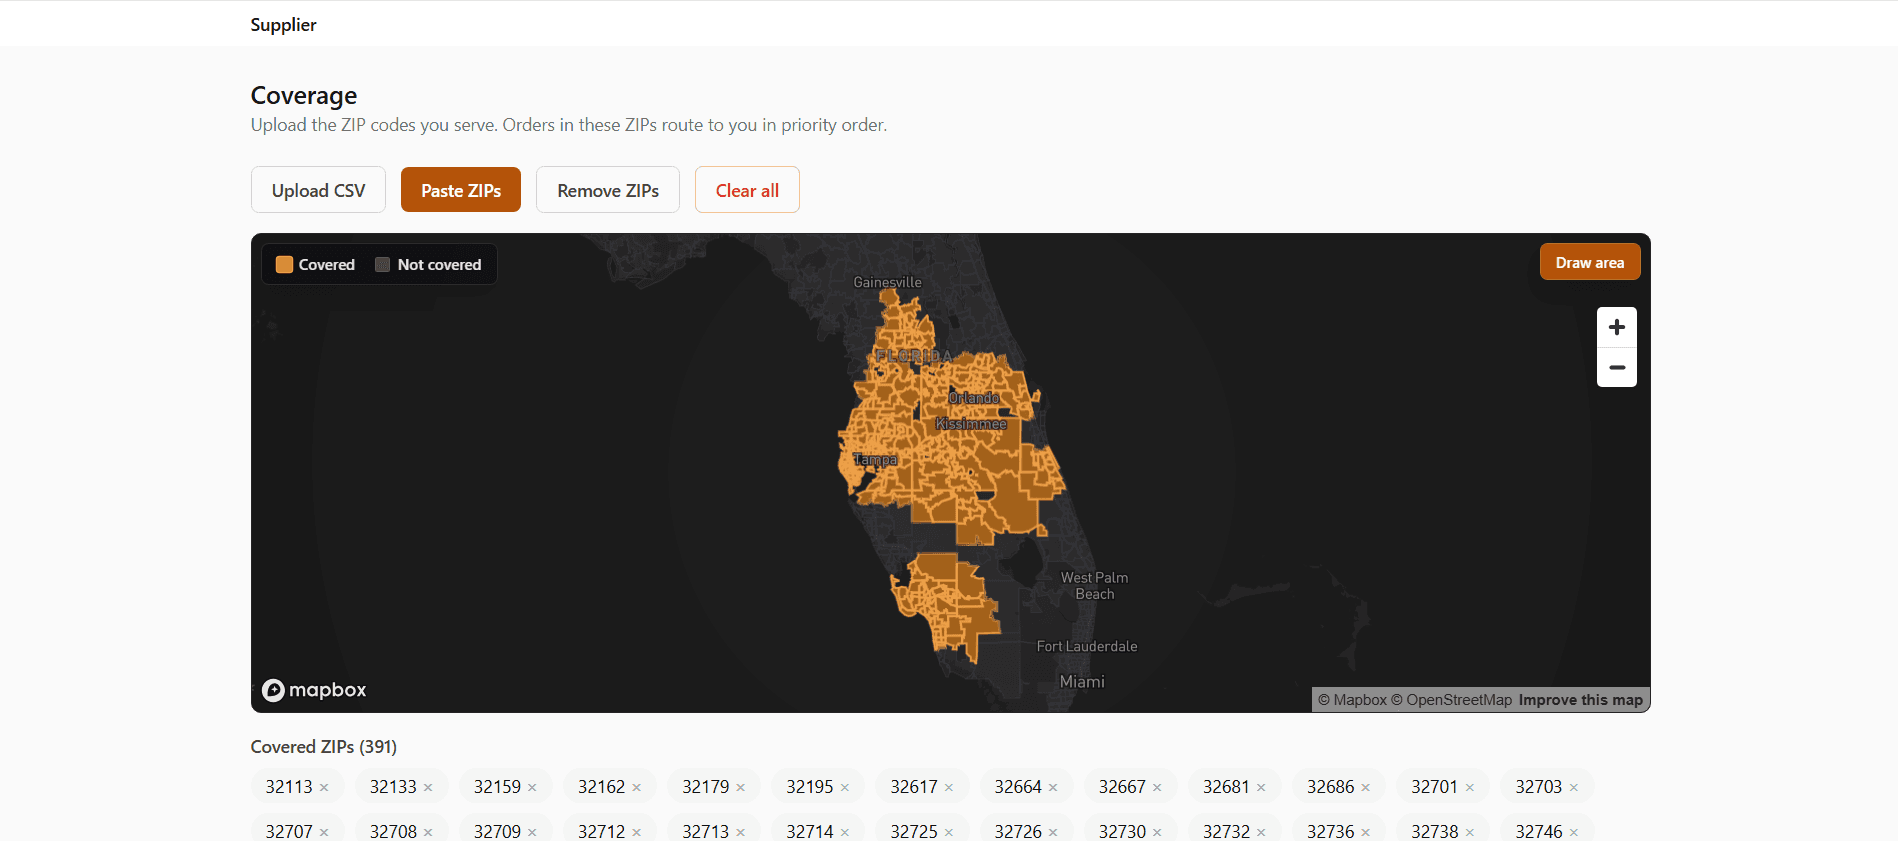Click the gray Not covered legend swatch

point(382,264)
